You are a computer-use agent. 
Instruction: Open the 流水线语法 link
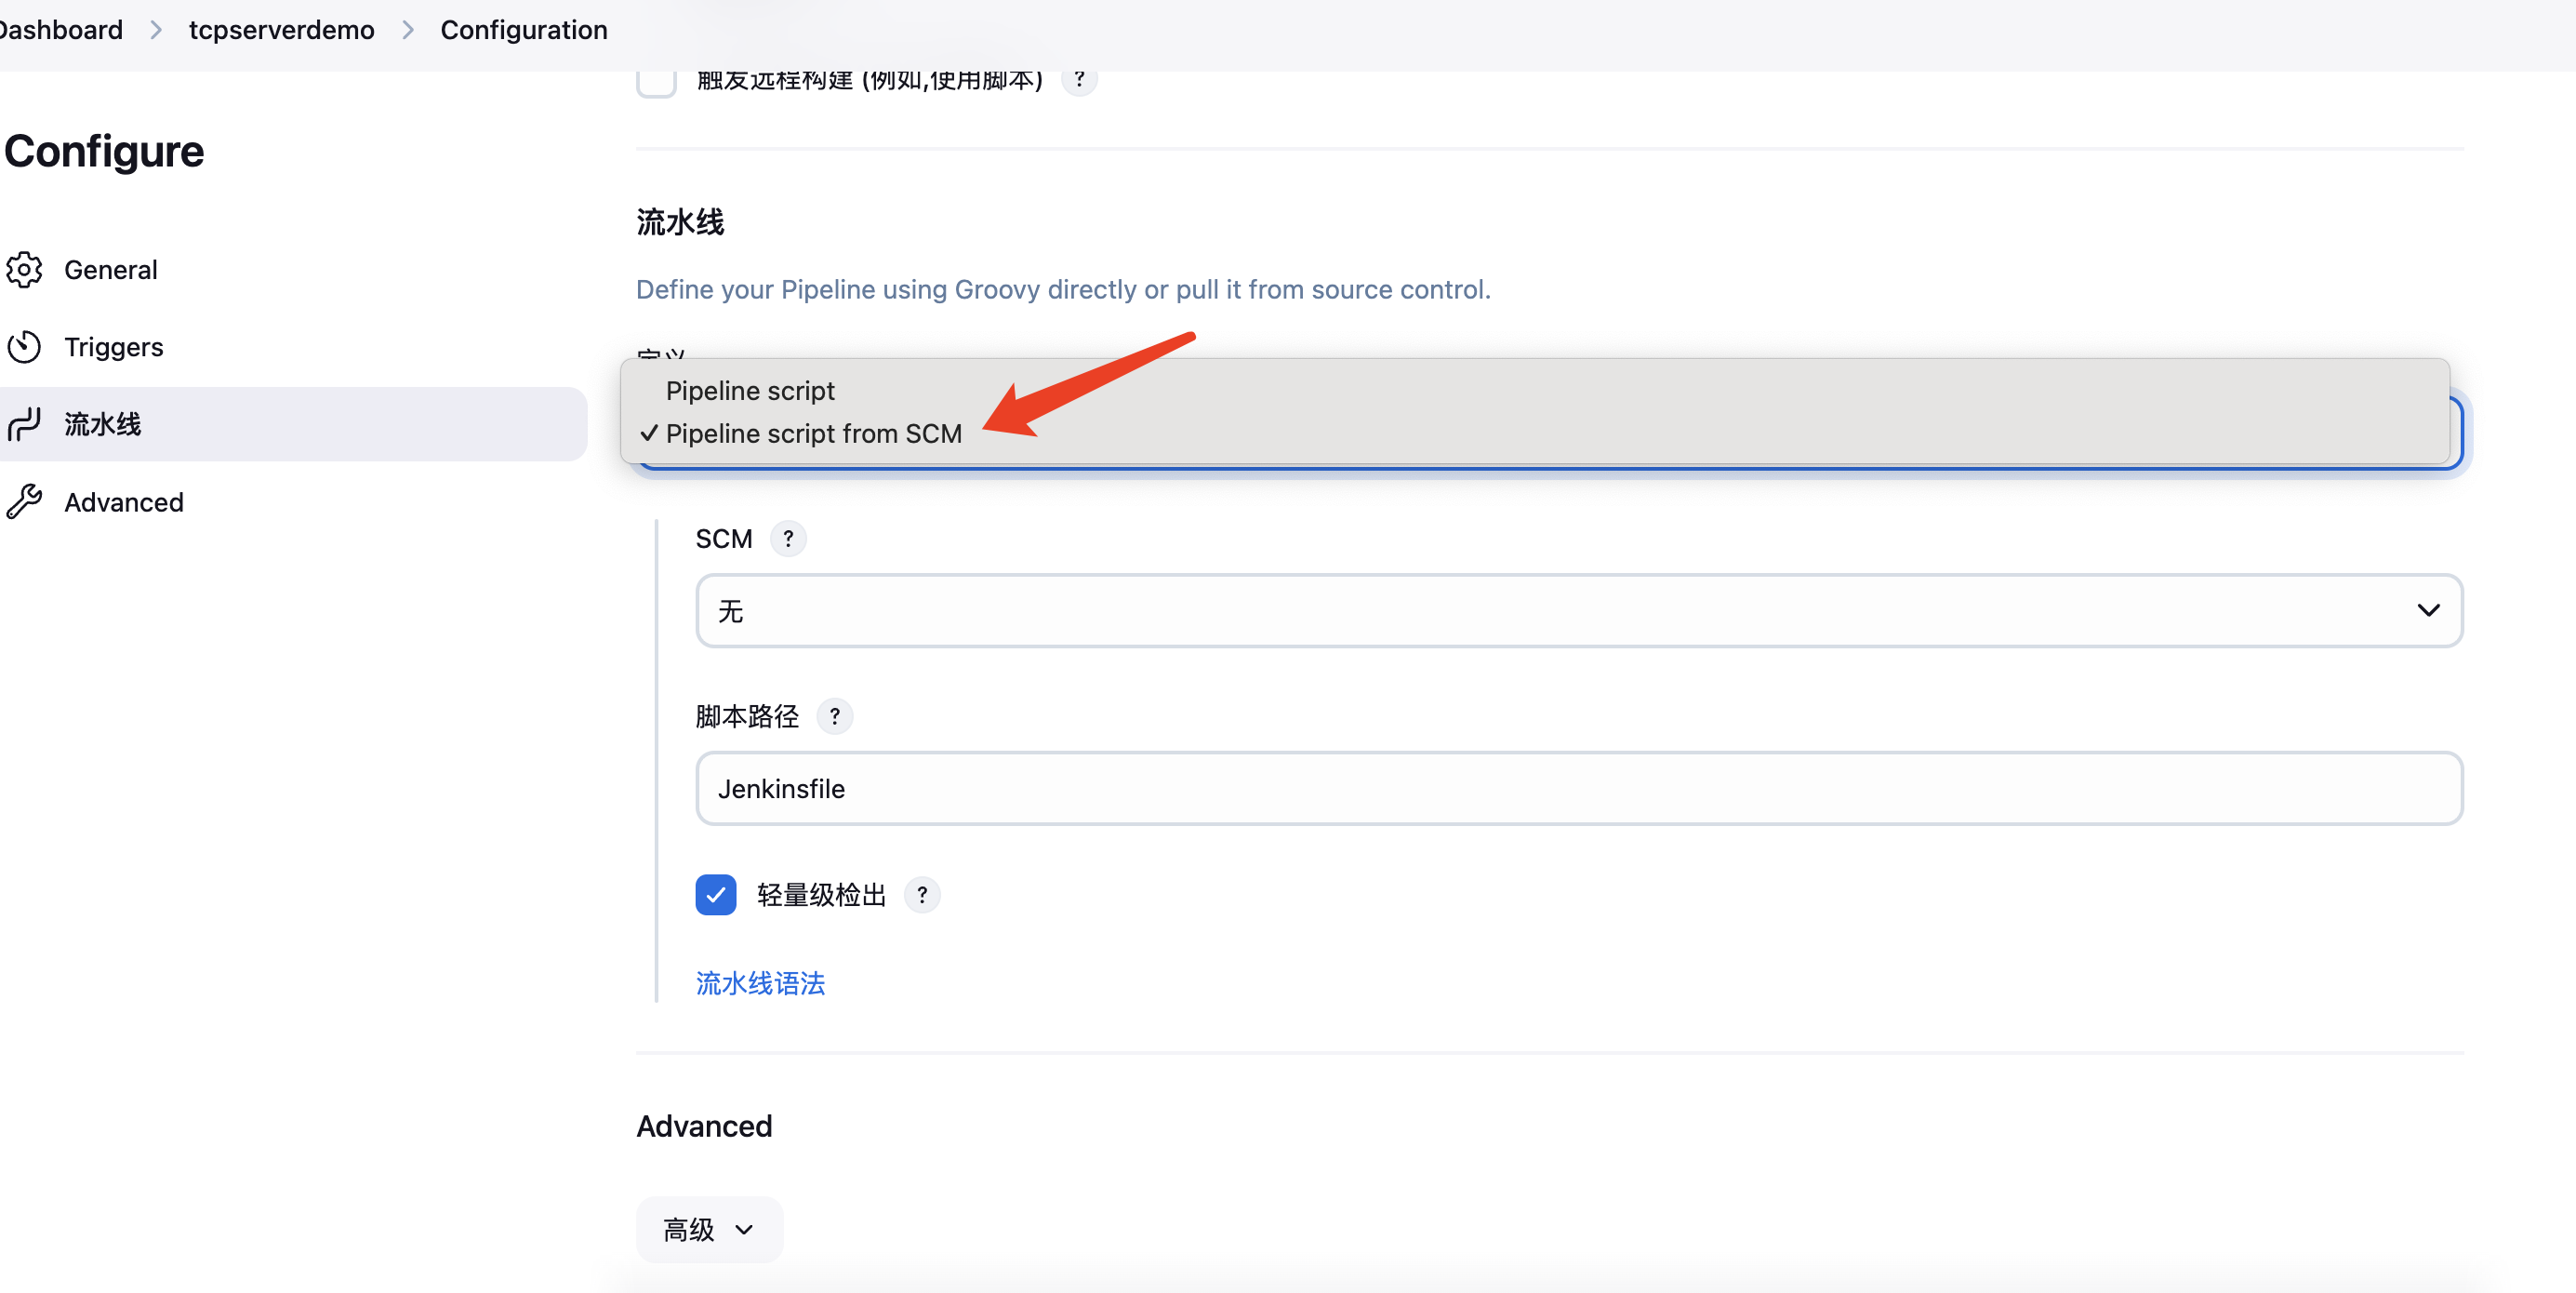point(760,983)
